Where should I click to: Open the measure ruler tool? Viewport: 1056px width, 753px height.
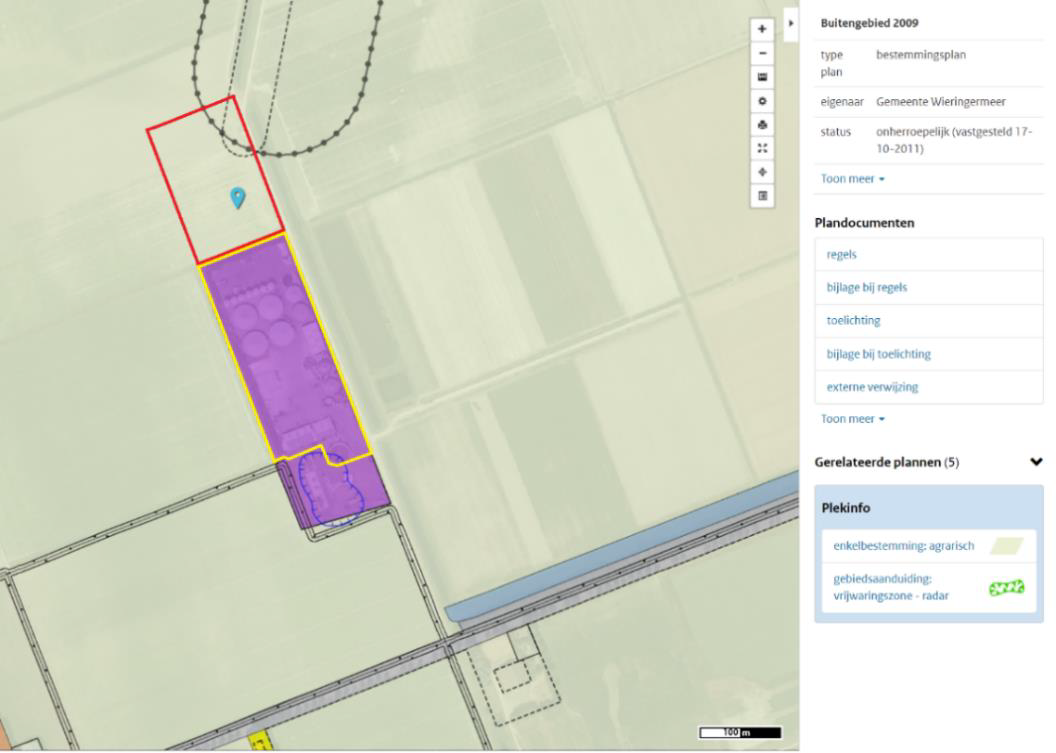[763, 77]
